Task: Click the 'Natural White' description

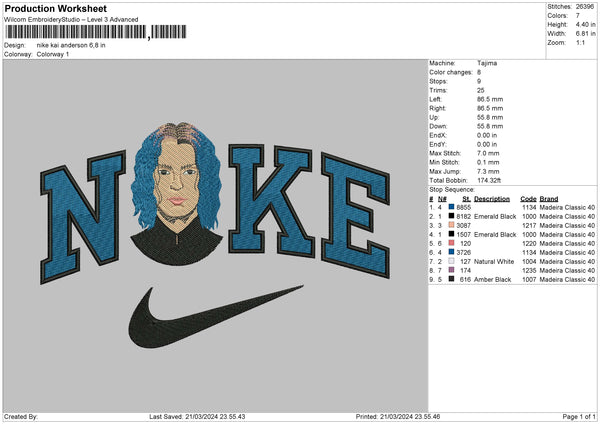Action: point(494,262)
